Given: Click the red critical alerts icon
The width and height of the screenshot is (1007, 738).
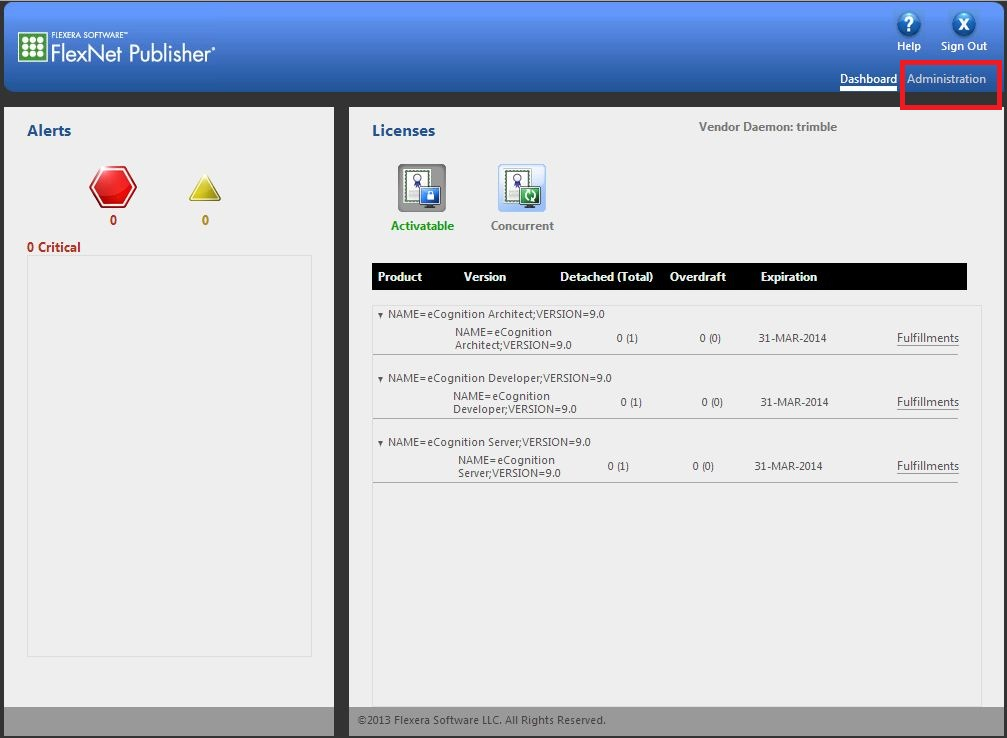Looking at the screenshot, I should [x=113, y=187].
